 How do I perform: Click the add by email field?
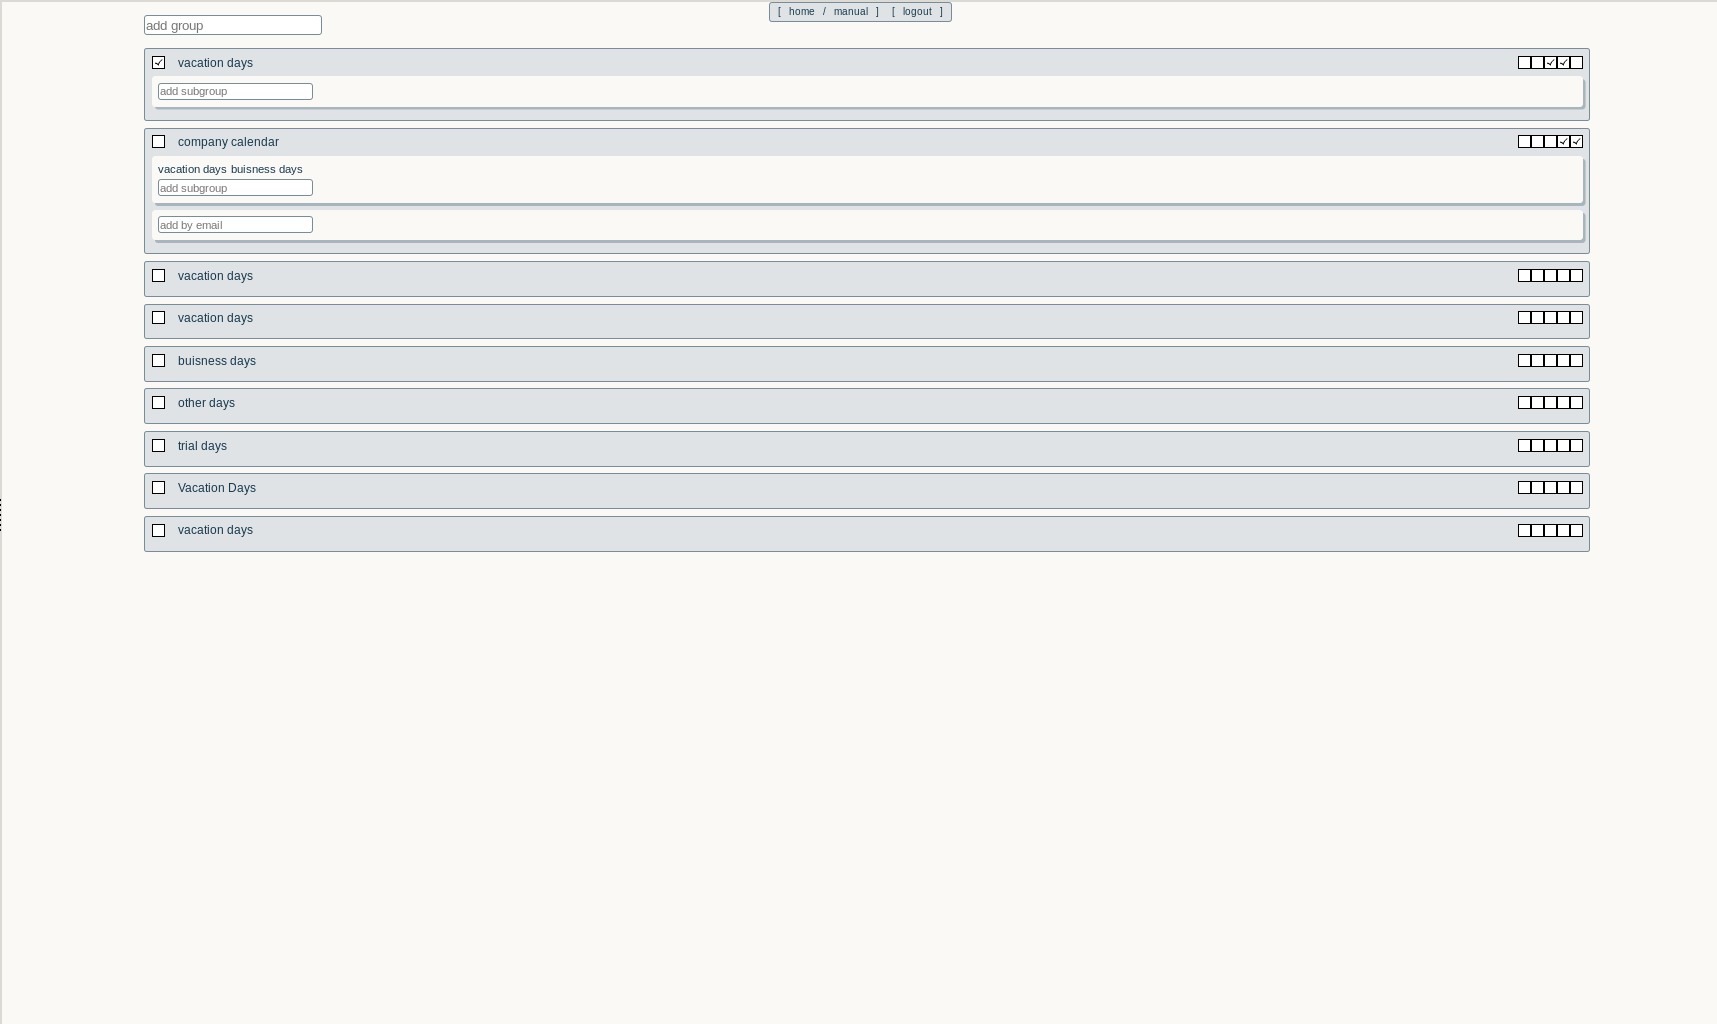[x=235, y=225]
